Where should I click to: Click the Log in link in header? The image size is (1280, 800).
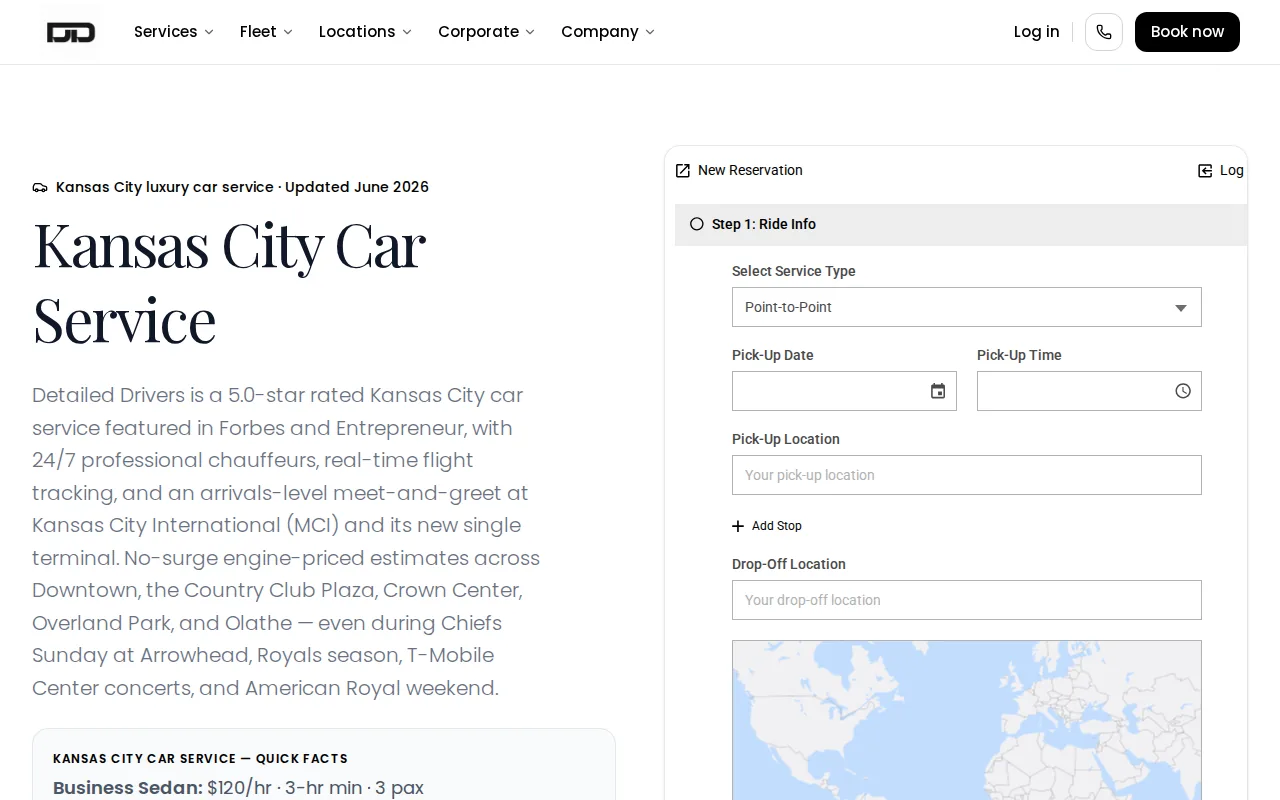1036,32
